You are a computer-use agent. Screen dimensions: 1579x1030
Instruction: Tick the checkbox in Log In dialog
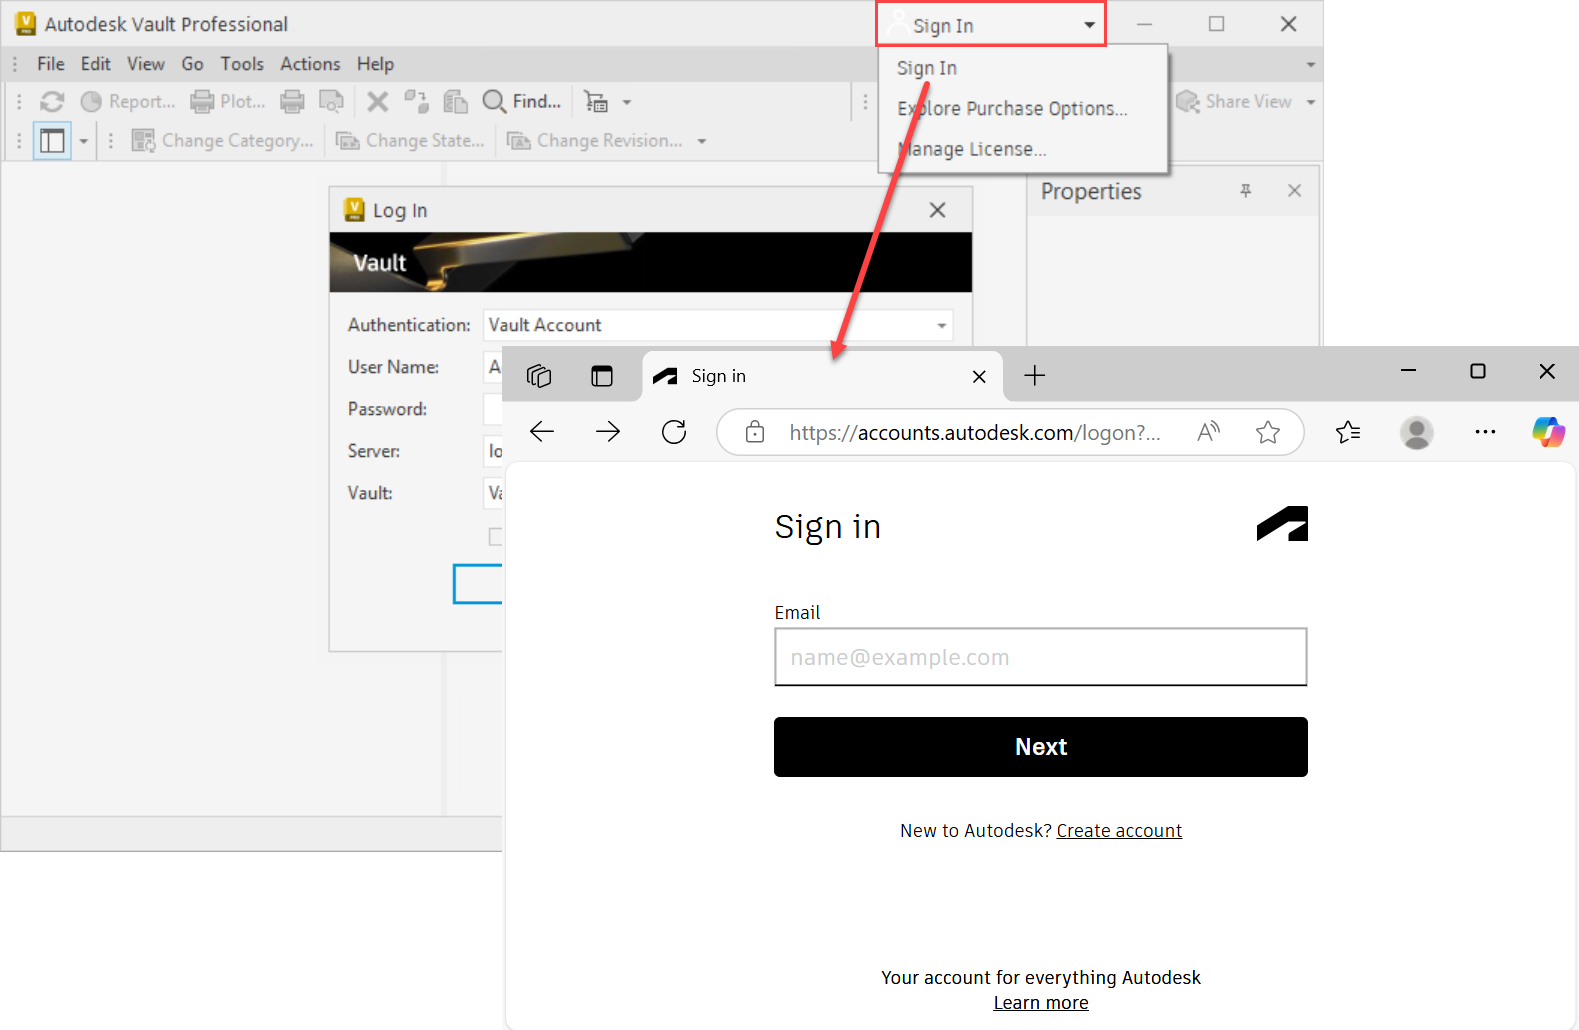point(495,537)
